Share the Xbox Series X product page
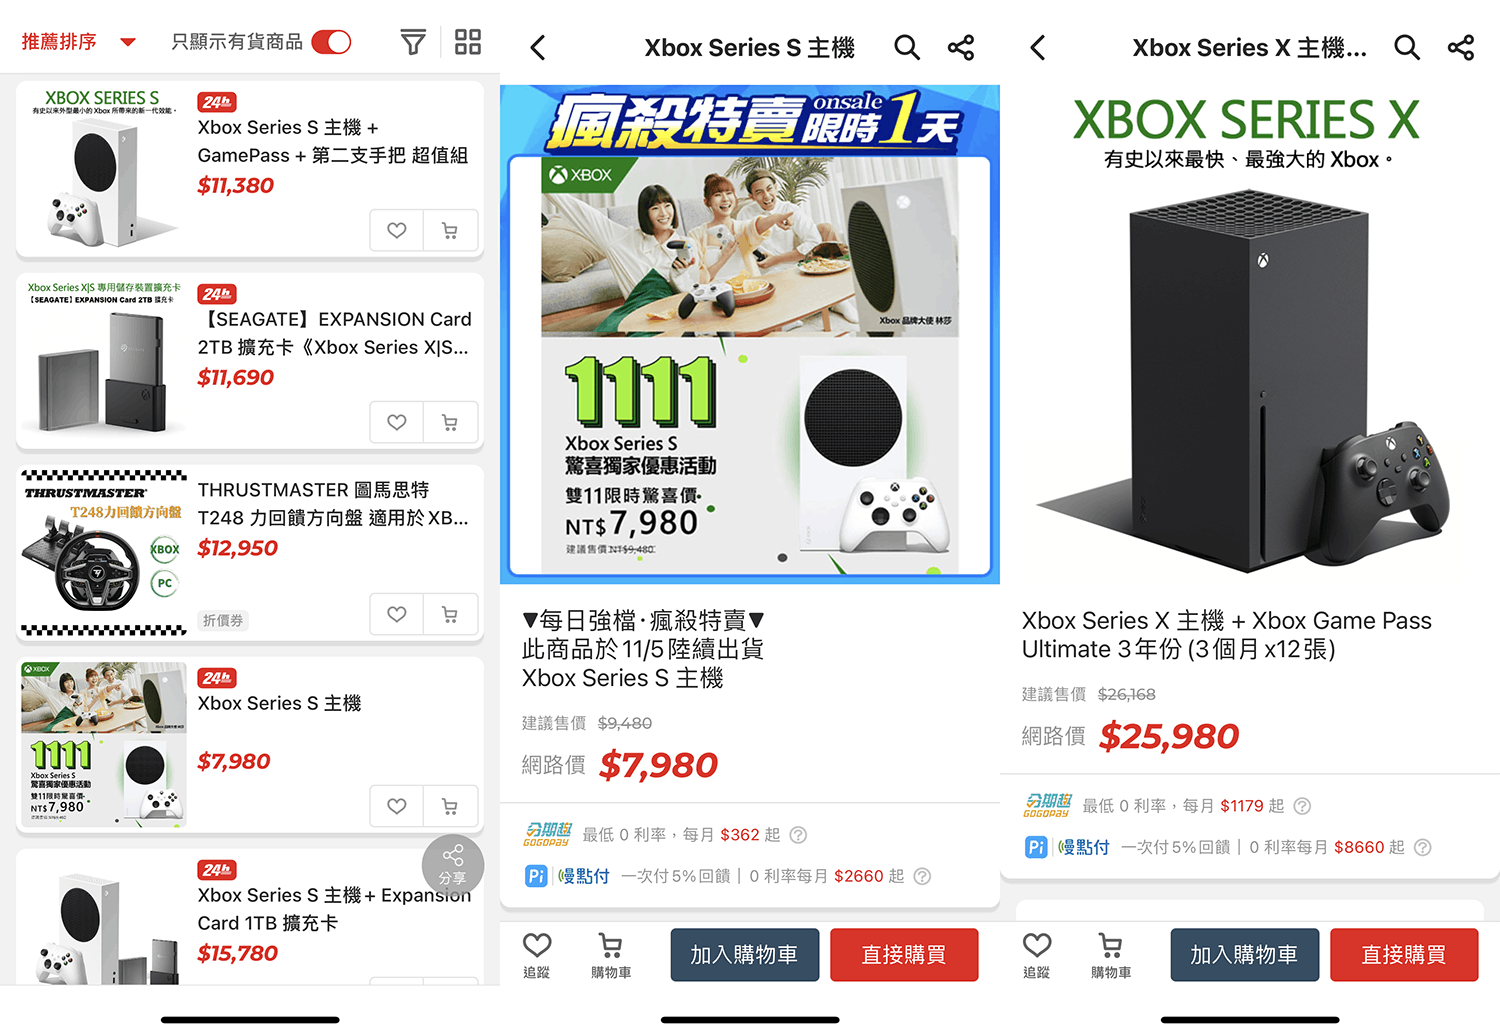 pyautogui.click(x=1461, y=47)
